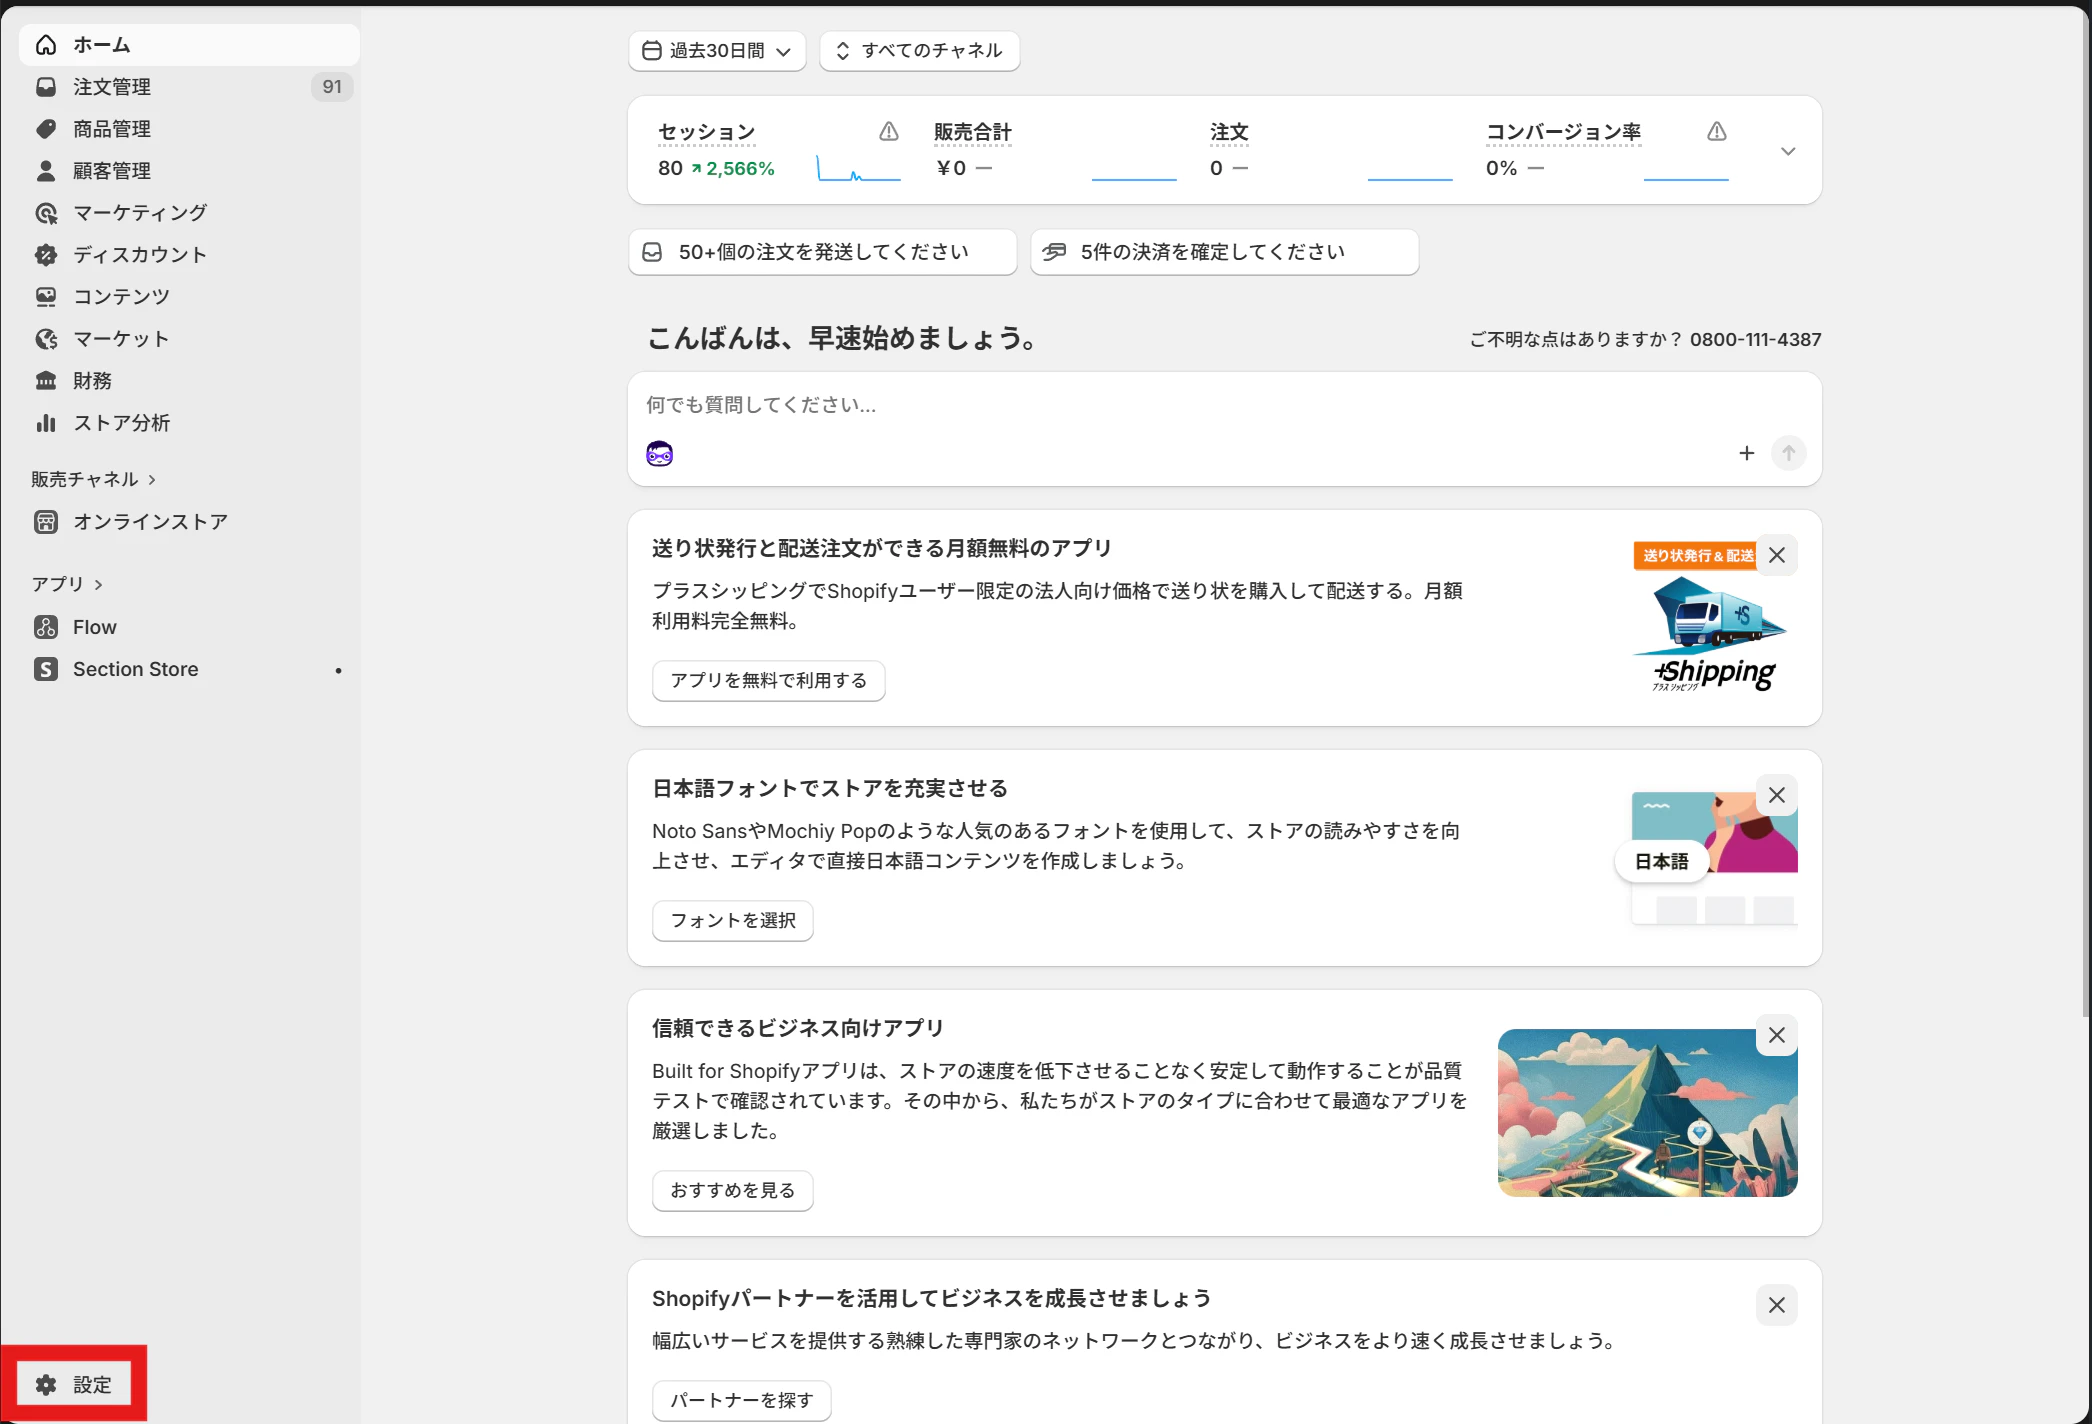Click the 販売合計 metric label
The width and height of the screenshot is (2092, 1424).
coord(972,132)
